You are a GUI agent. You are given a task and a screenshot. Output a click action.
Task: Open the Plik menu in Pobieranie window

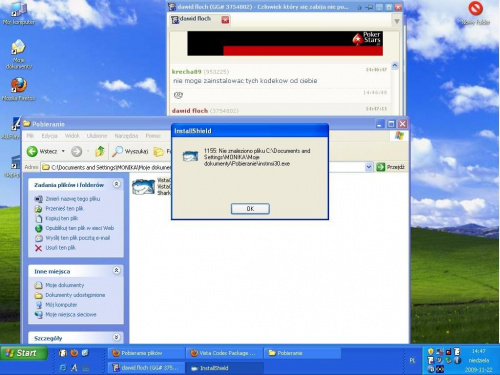pos(30,136)
